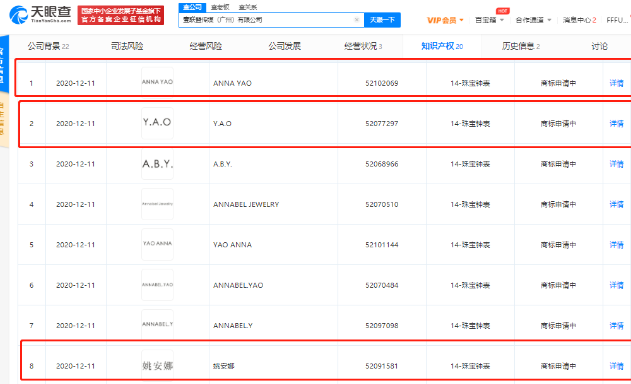Image resolution: width=631 pixels, height=384 pixels.
Task: Switch to the 历史信息 tab
Action: point(520,46)
